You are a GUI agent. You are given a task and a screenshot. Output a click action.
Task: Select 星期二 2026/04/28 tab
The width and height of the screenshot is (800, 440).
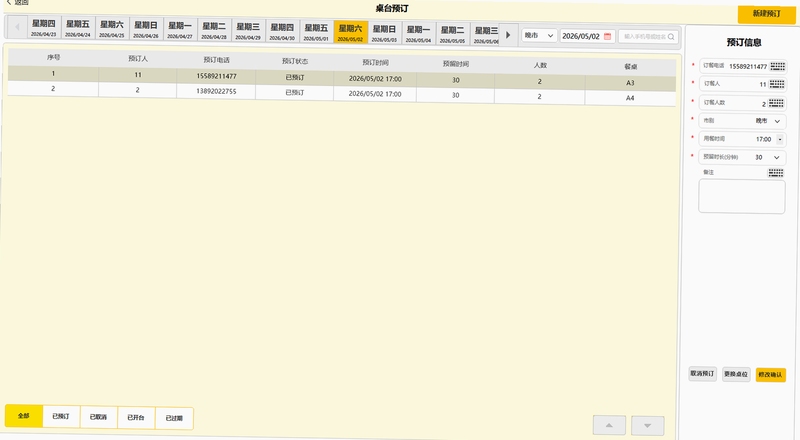tap(214, 30)
